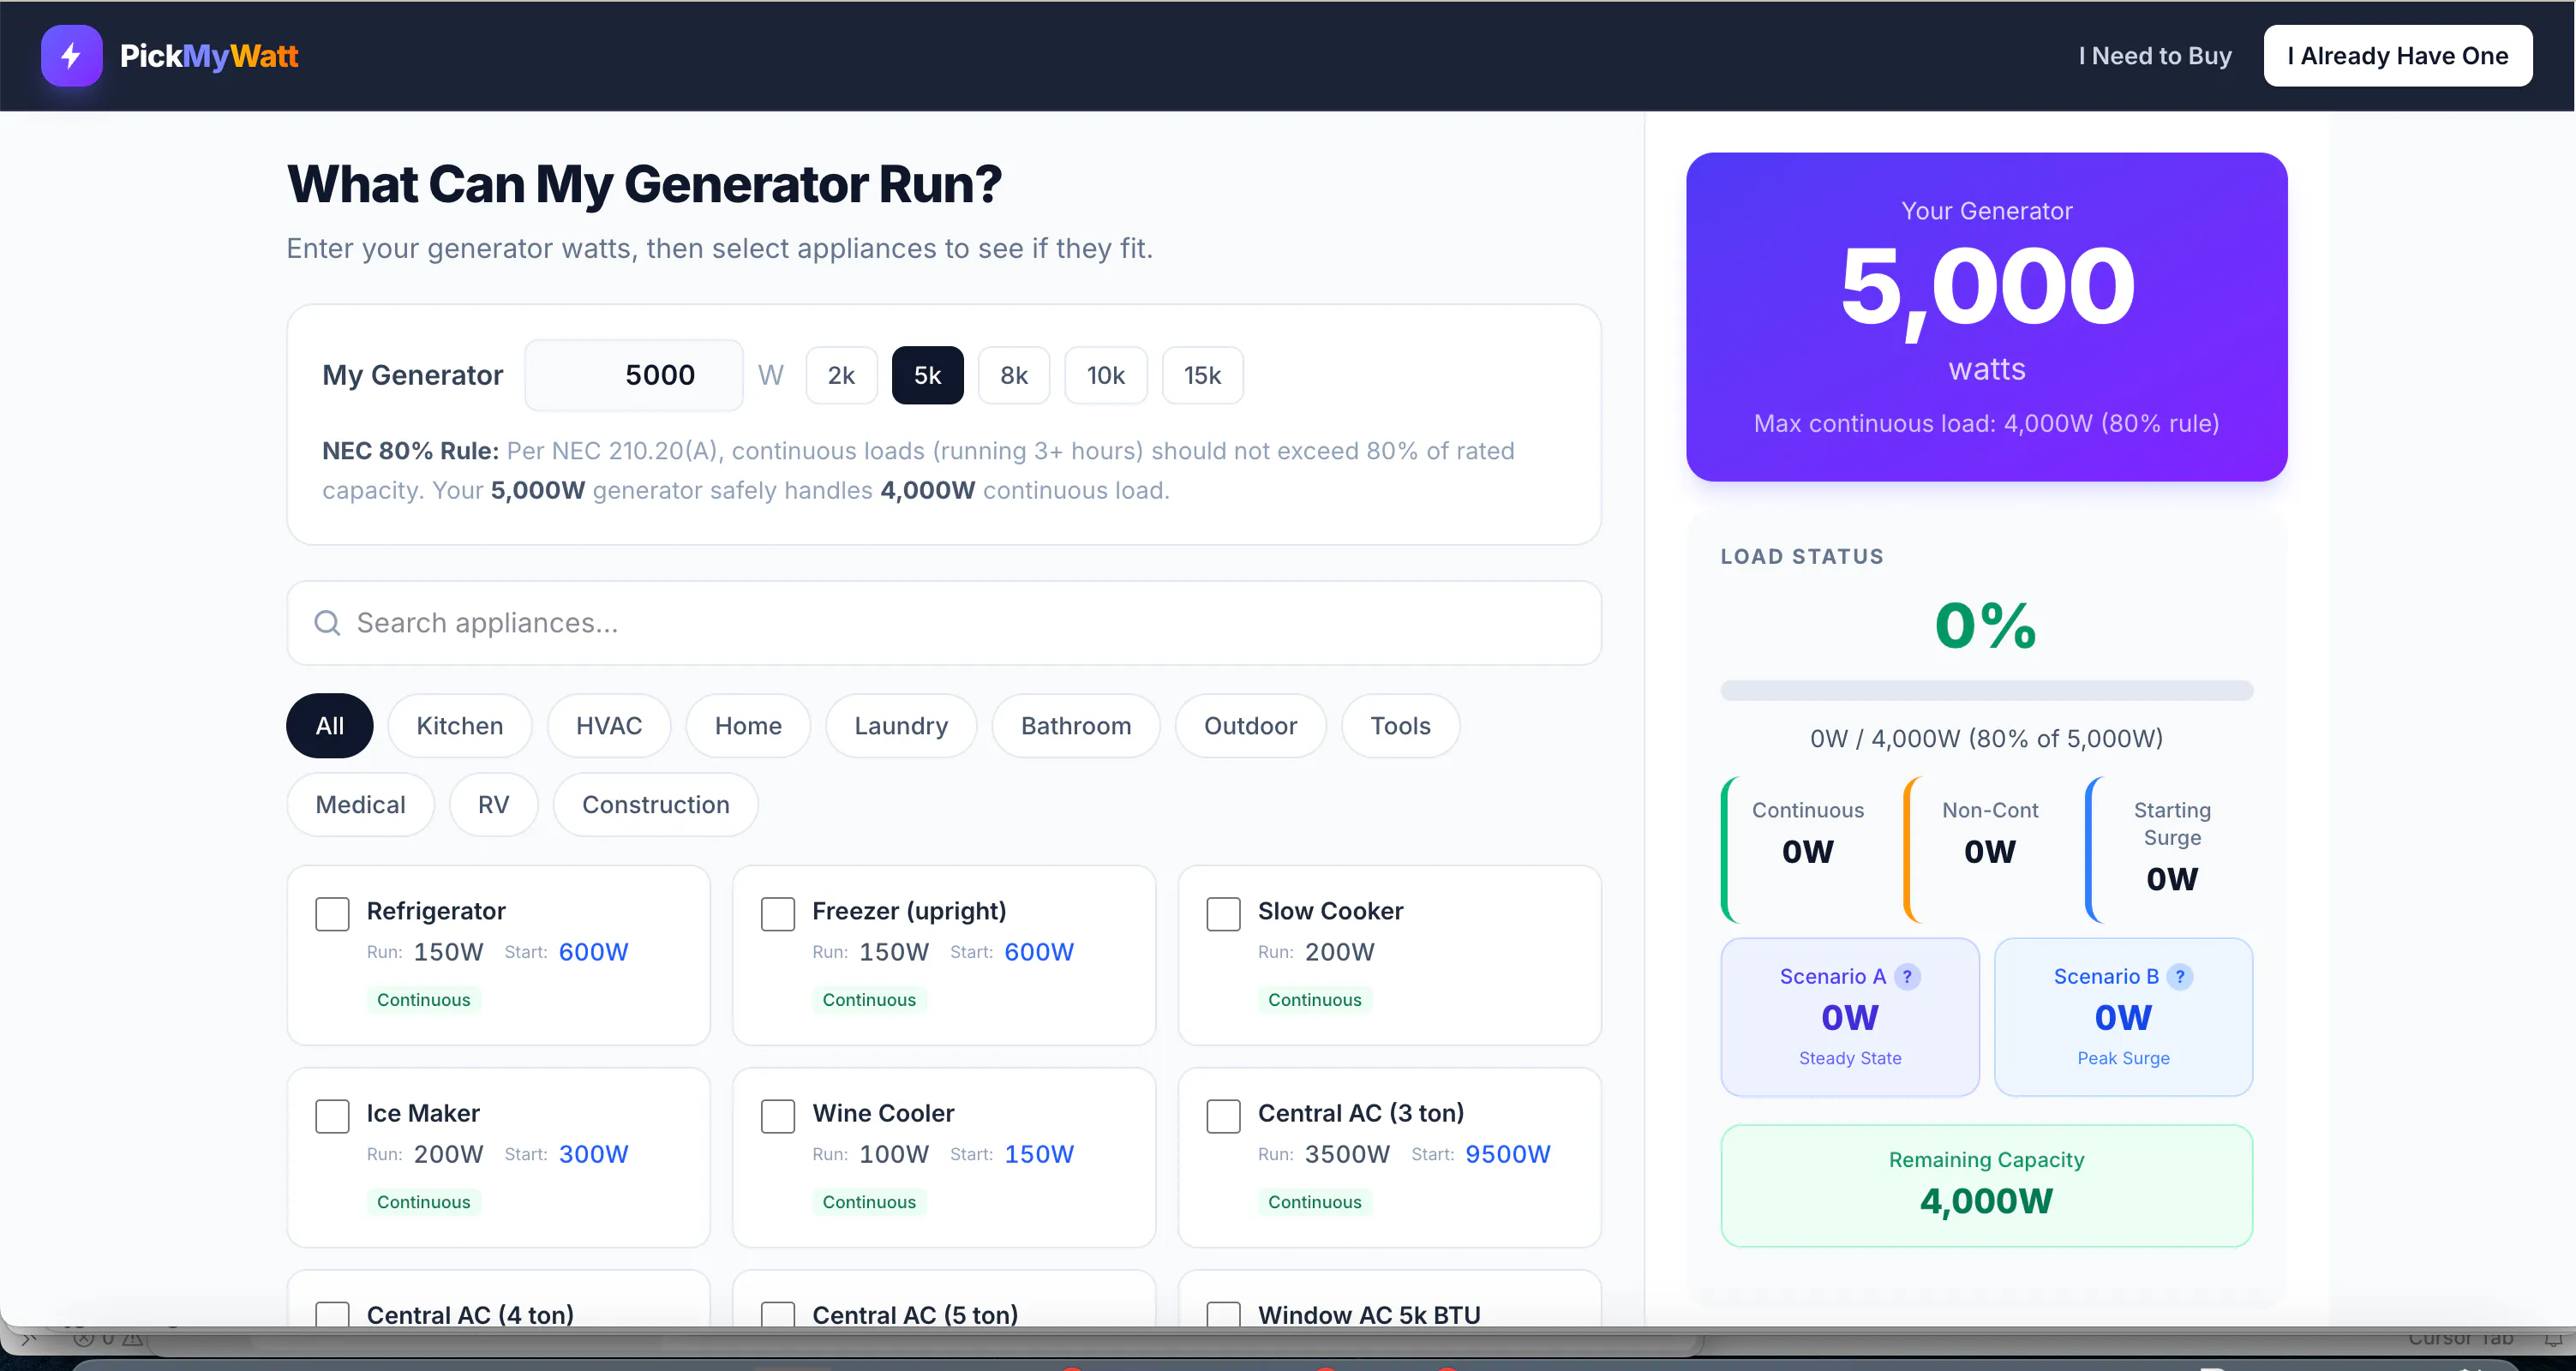
Task: Check the Window AC 5k BTU checkbox
Action: pos(1223,1314)
